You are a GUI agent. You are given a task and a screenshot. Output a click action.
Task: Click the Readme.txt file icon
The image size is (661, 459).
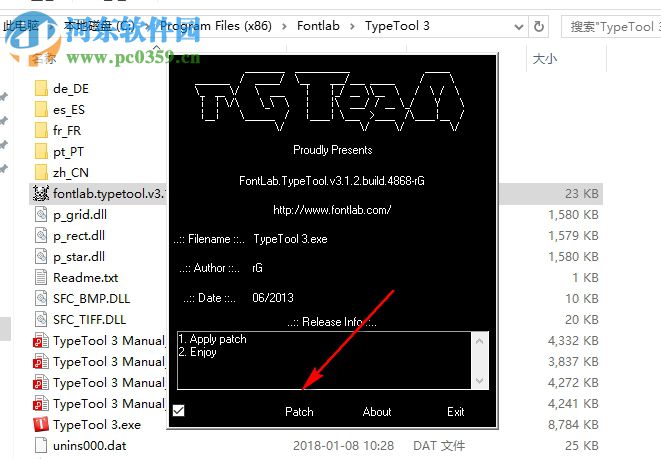[41, 277]
